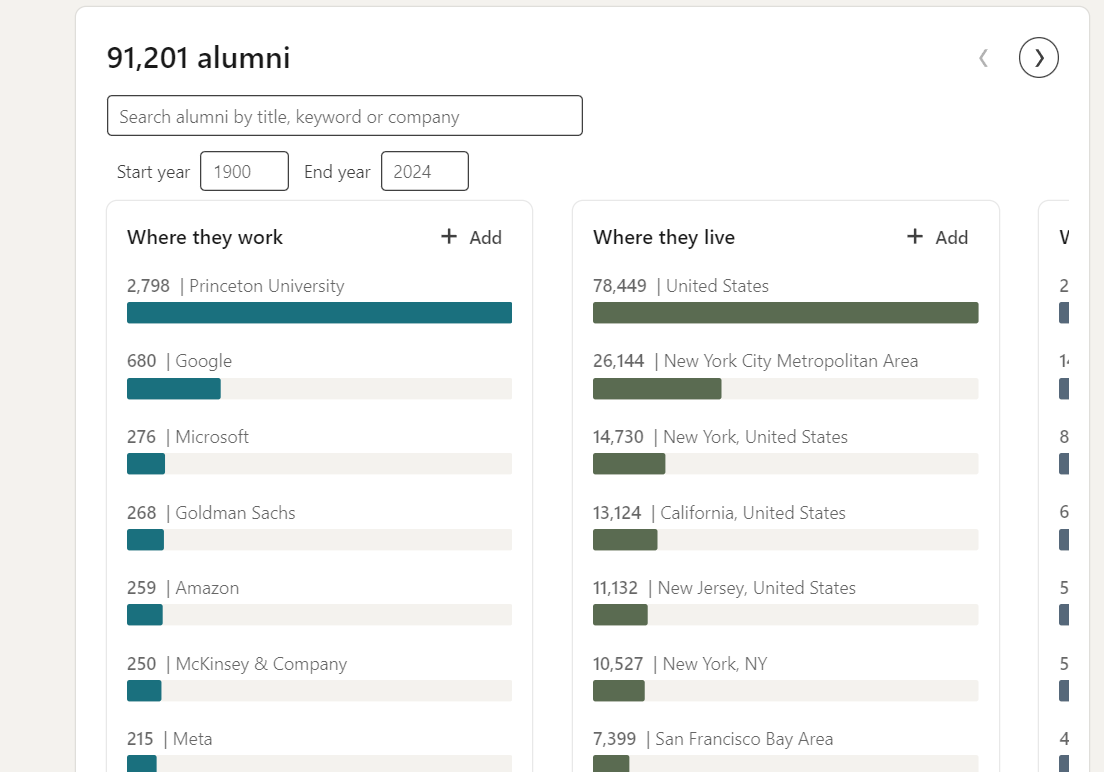1104x772 pixels.
Task: Select the Where they live panel header
Action: tap(664, 237)
